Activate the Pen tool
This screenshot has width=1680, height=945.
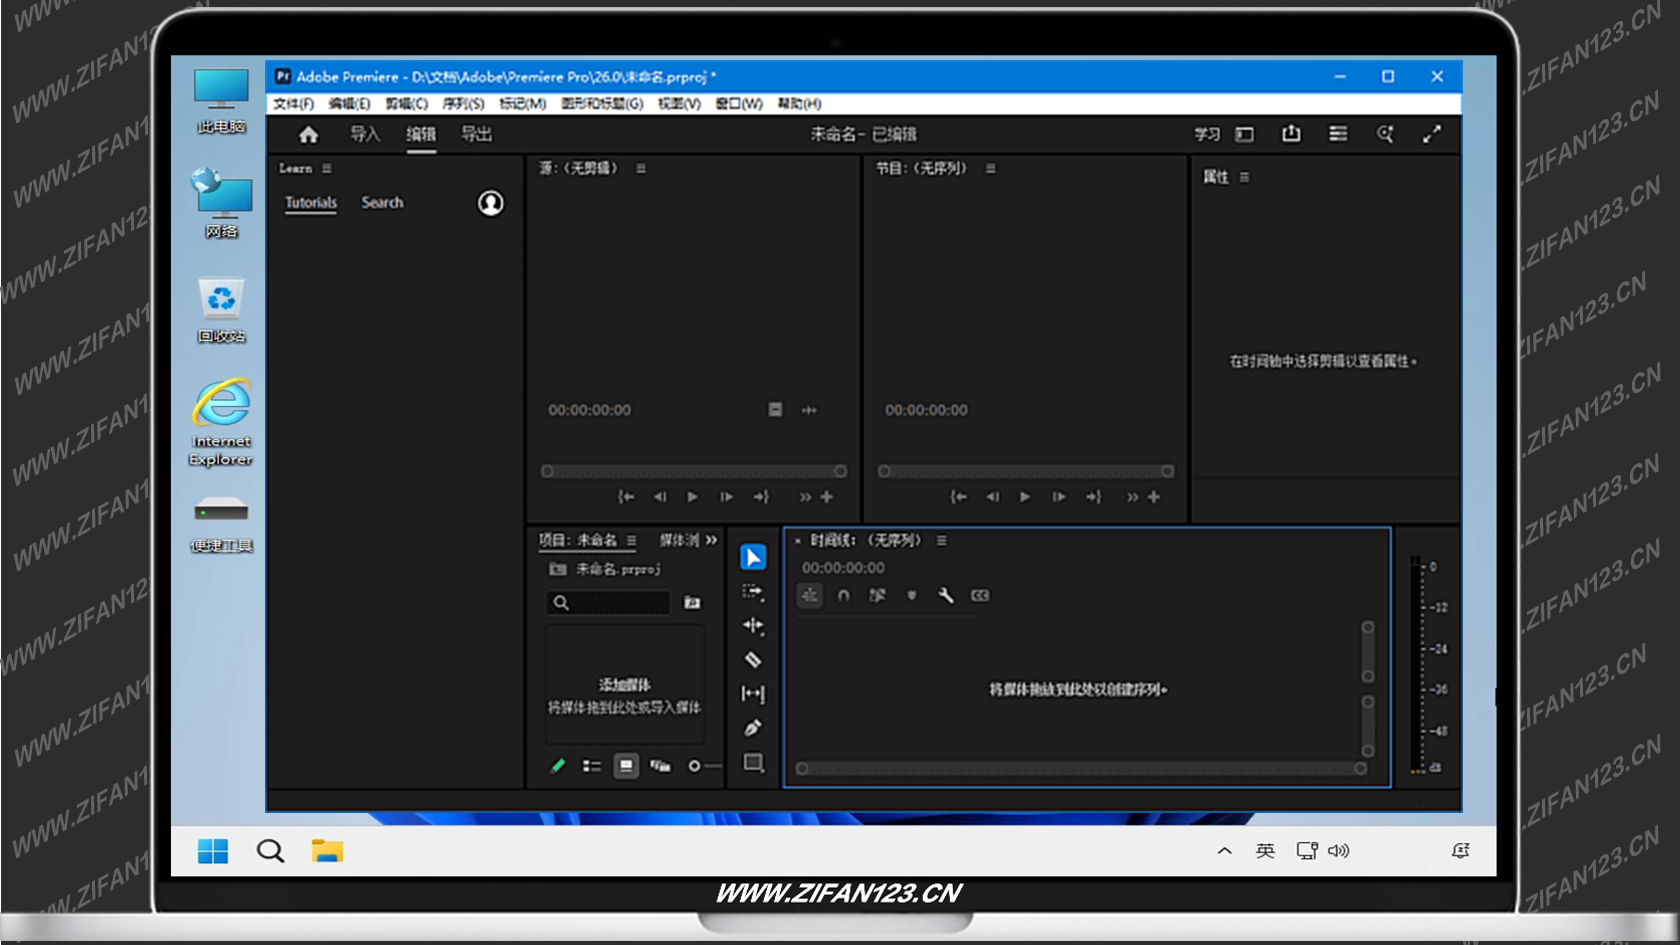pyautogui.click(x=753, y=728)
